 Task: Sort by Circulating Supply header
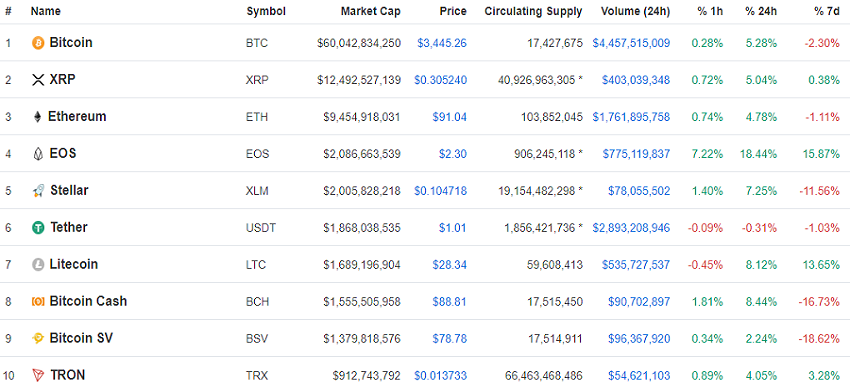(x=533, y=11)
